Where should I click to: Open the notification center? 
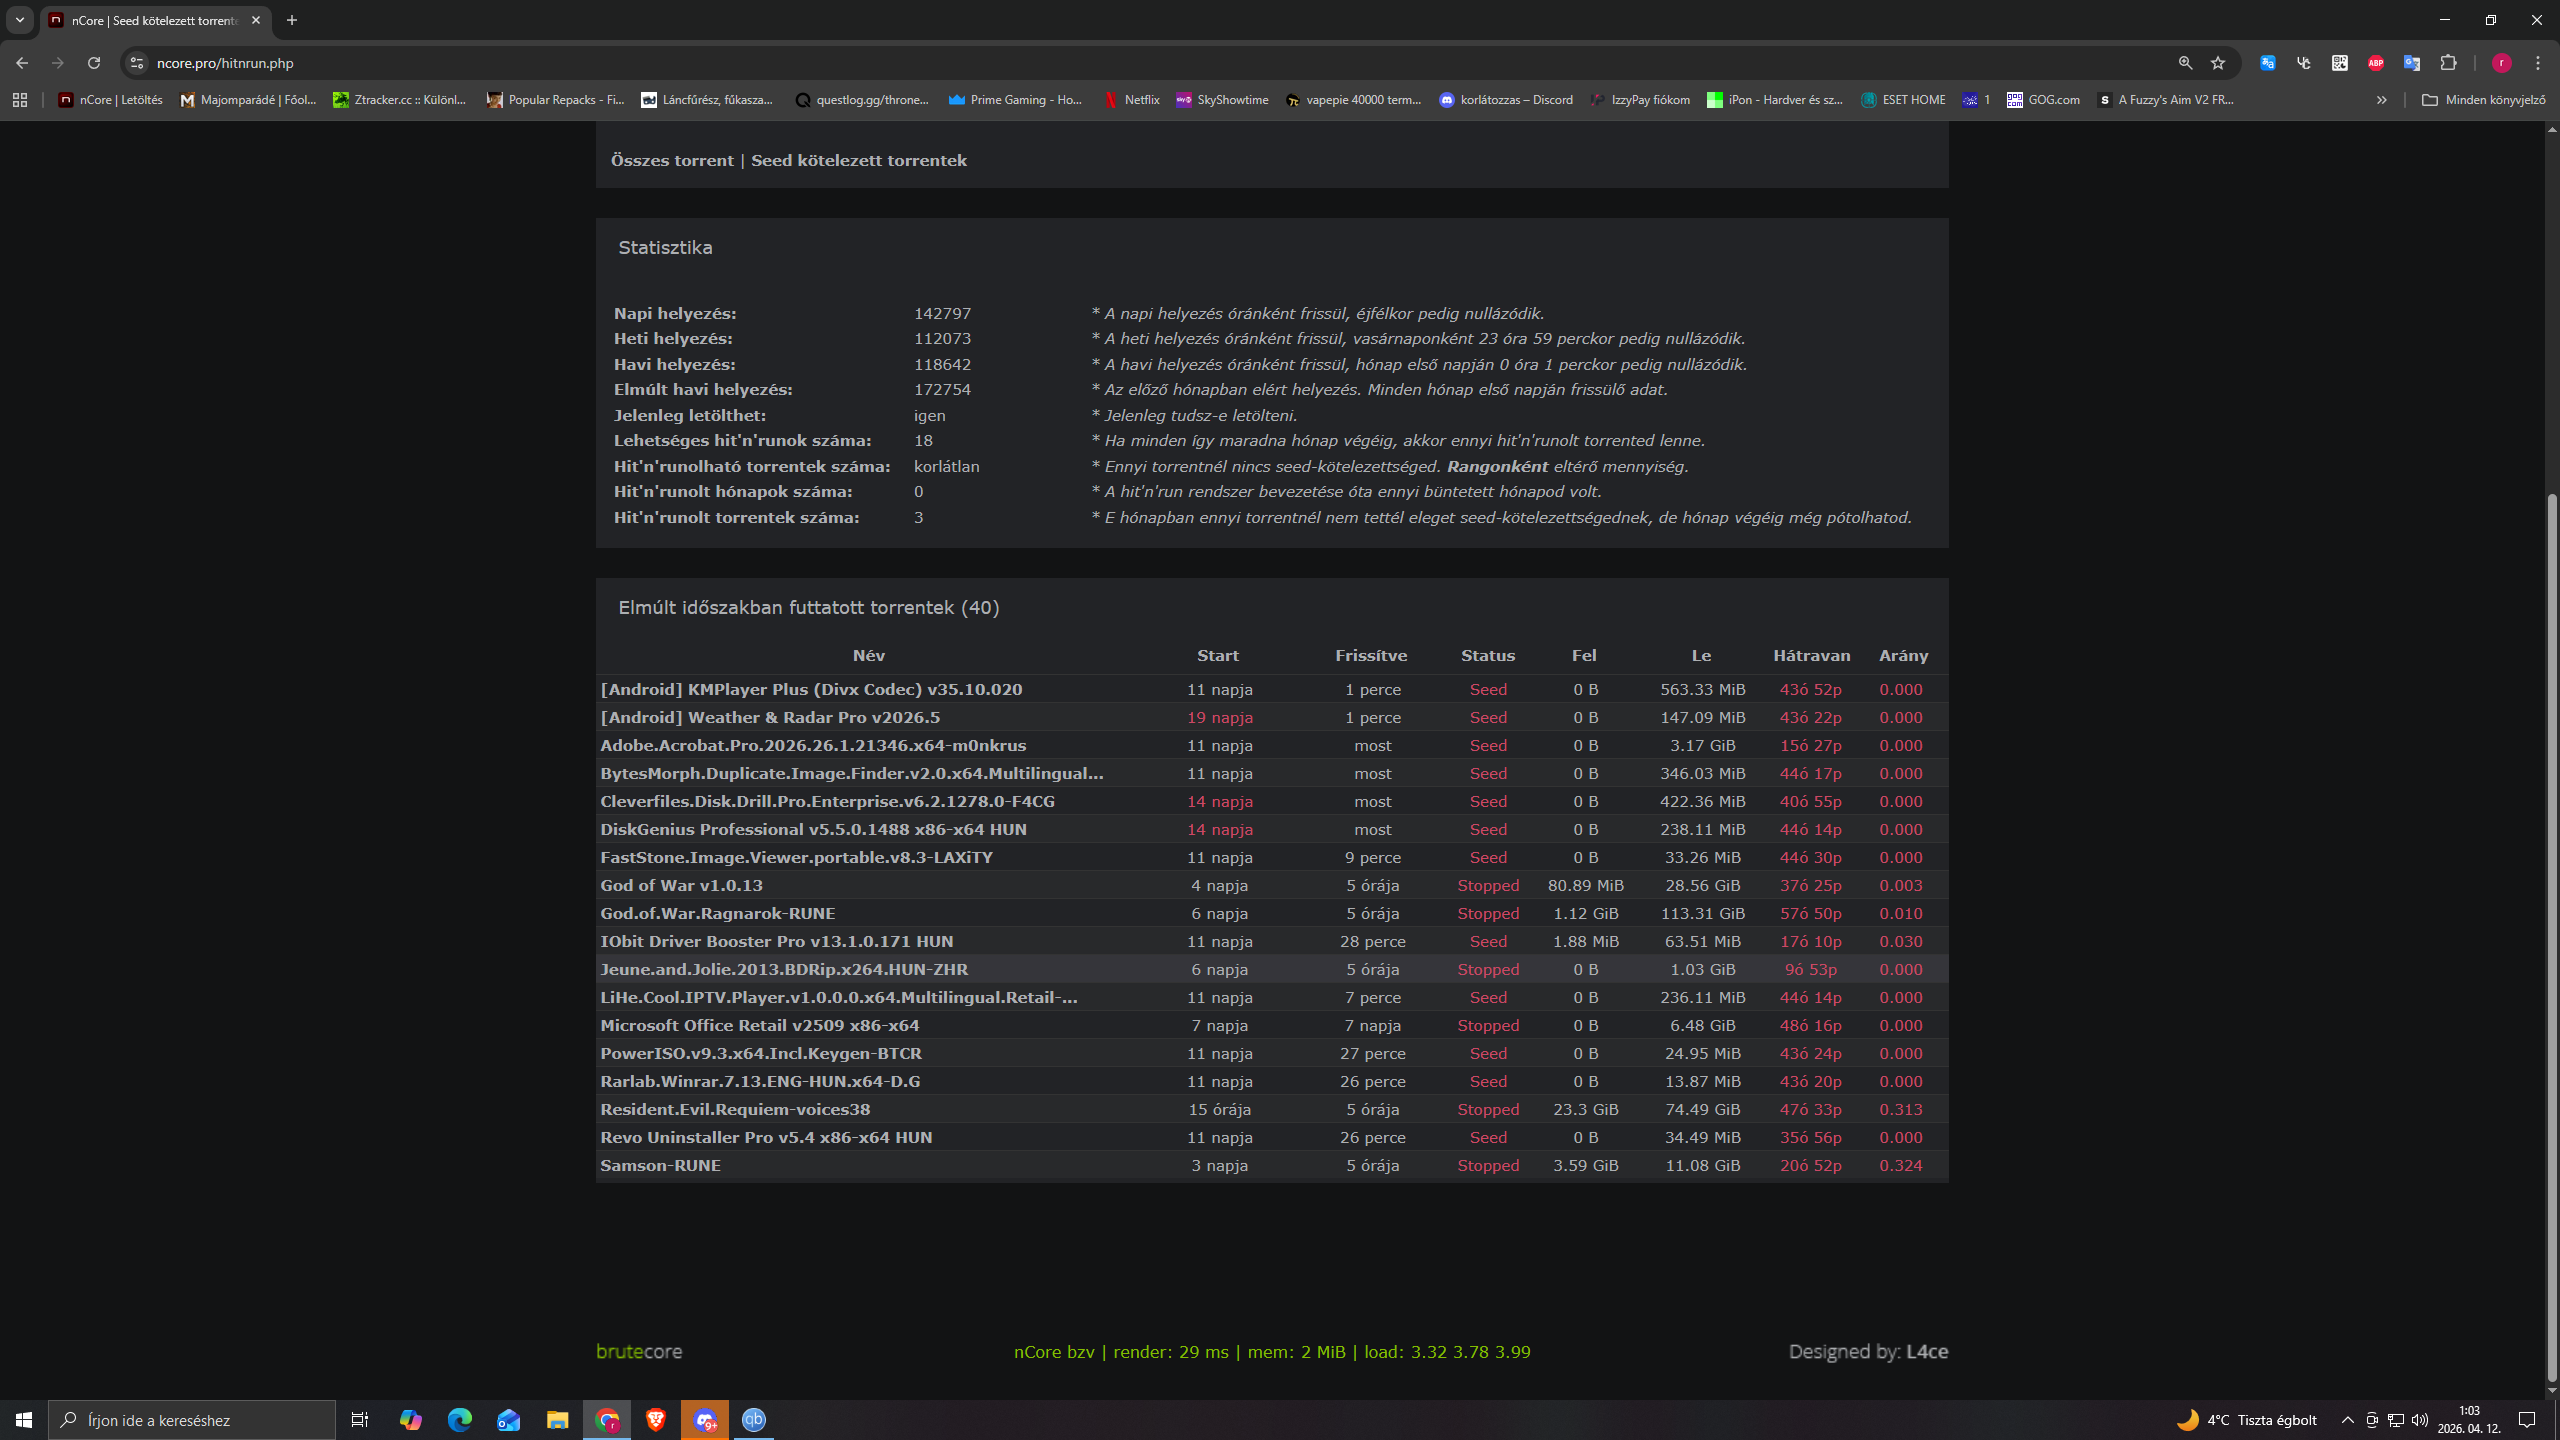coord(2527,1420)
